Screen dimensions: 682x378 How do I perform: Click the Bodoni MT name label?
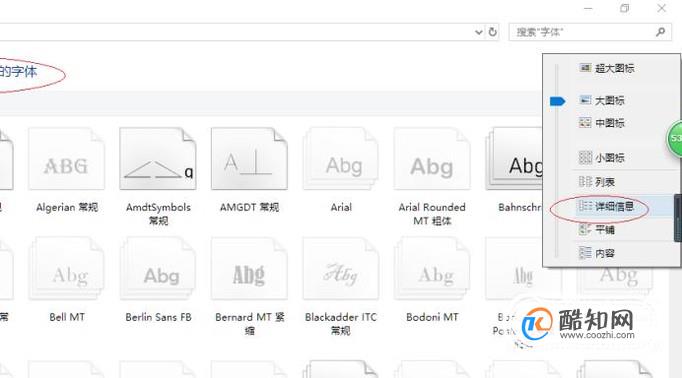click(x=432, y=317)
